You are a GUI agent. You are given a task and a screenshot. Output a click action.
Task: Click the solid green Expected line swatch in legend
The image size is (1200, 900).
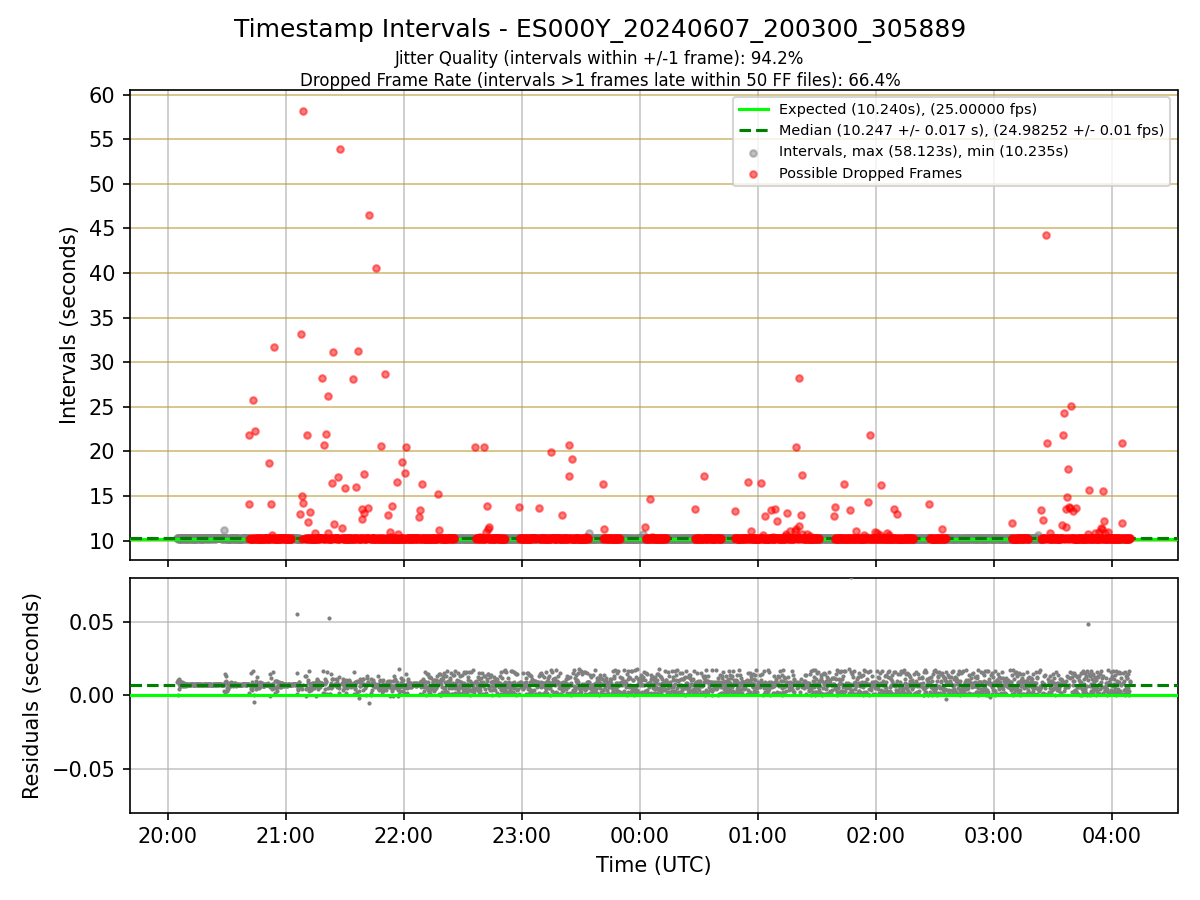[754, 110]
